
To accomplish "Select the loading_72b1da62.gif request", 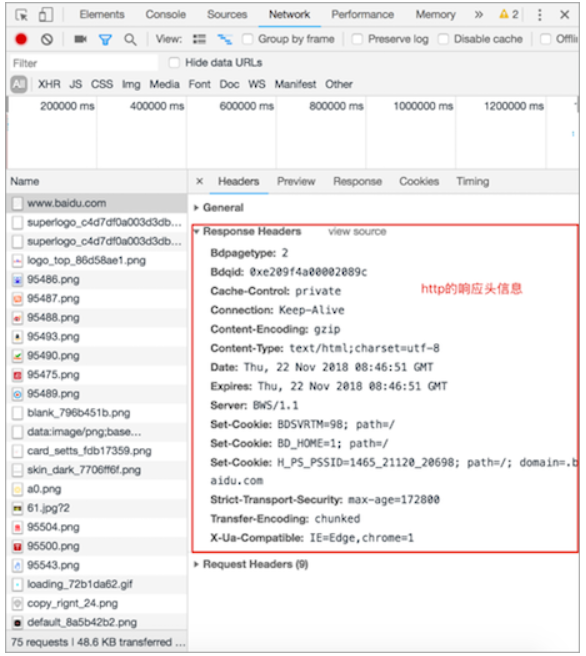I will point(97,584).
